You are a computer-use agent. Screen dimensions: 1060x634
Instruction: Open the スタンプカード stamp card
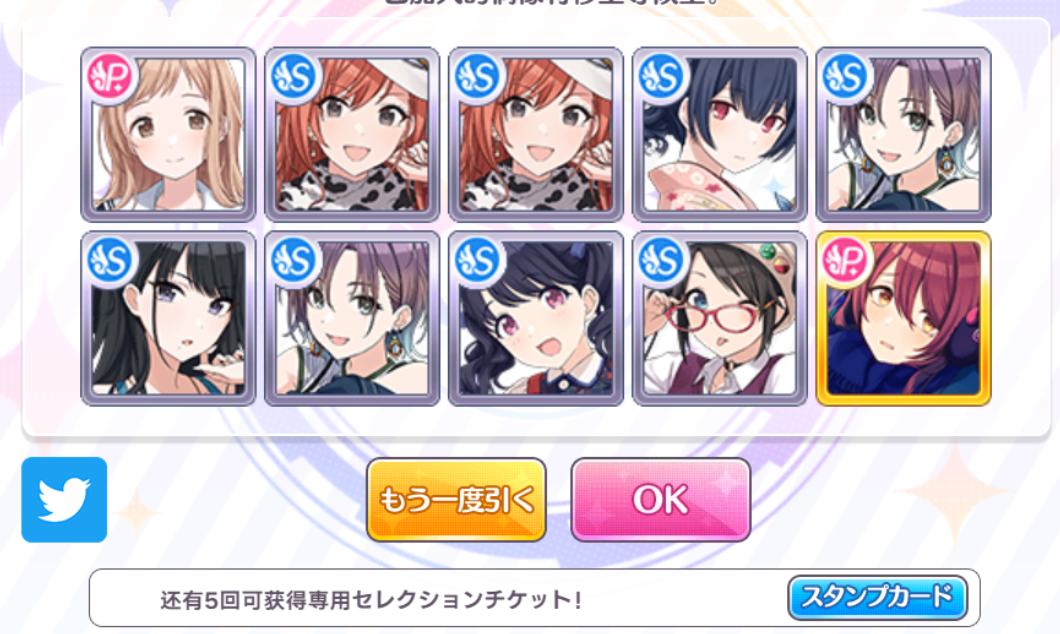point(877,598)
